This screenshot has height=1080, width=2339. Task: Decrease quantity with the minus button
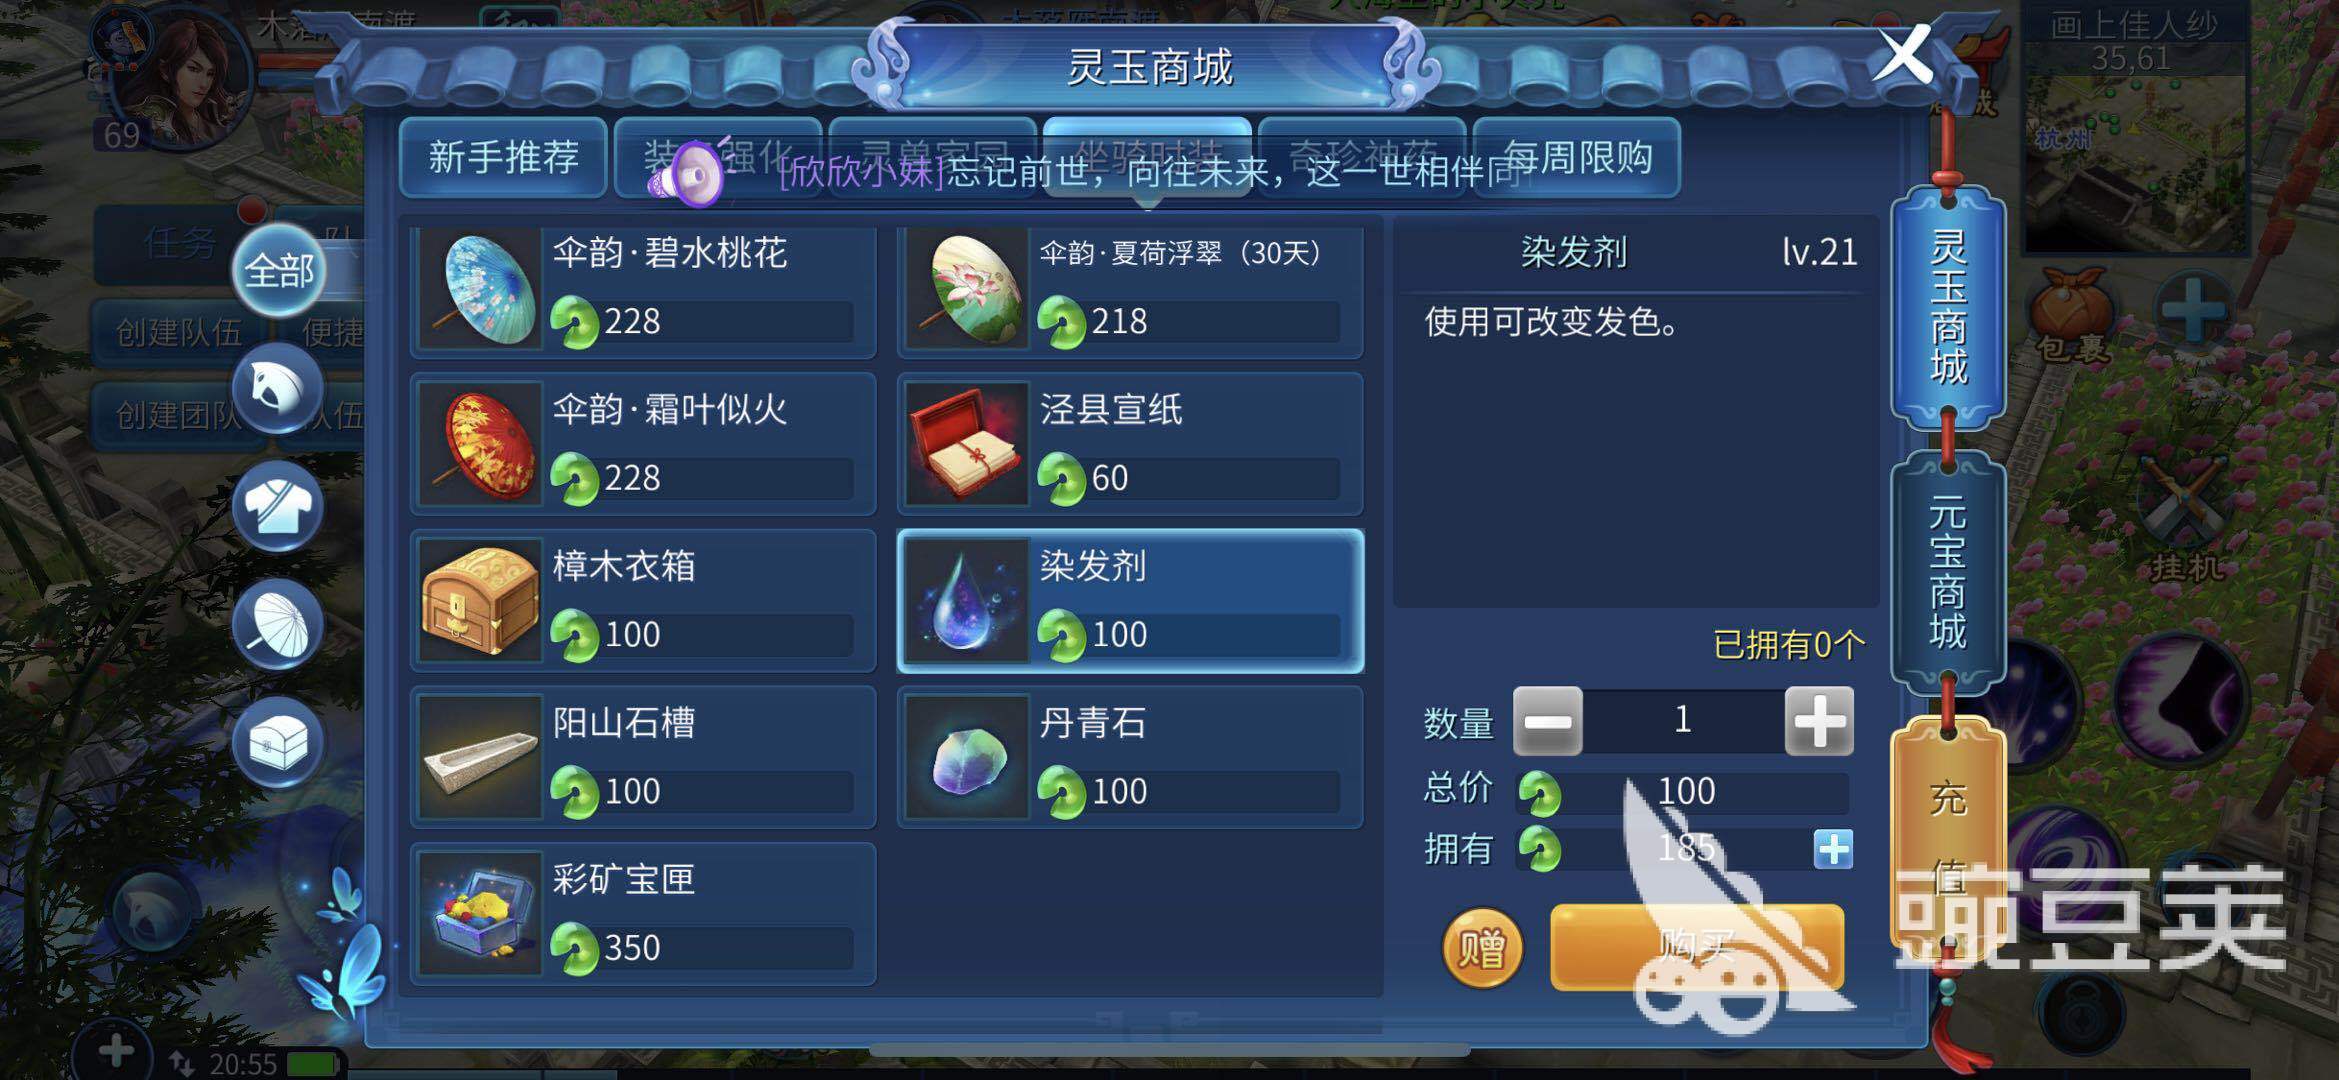pos(1547,721)
